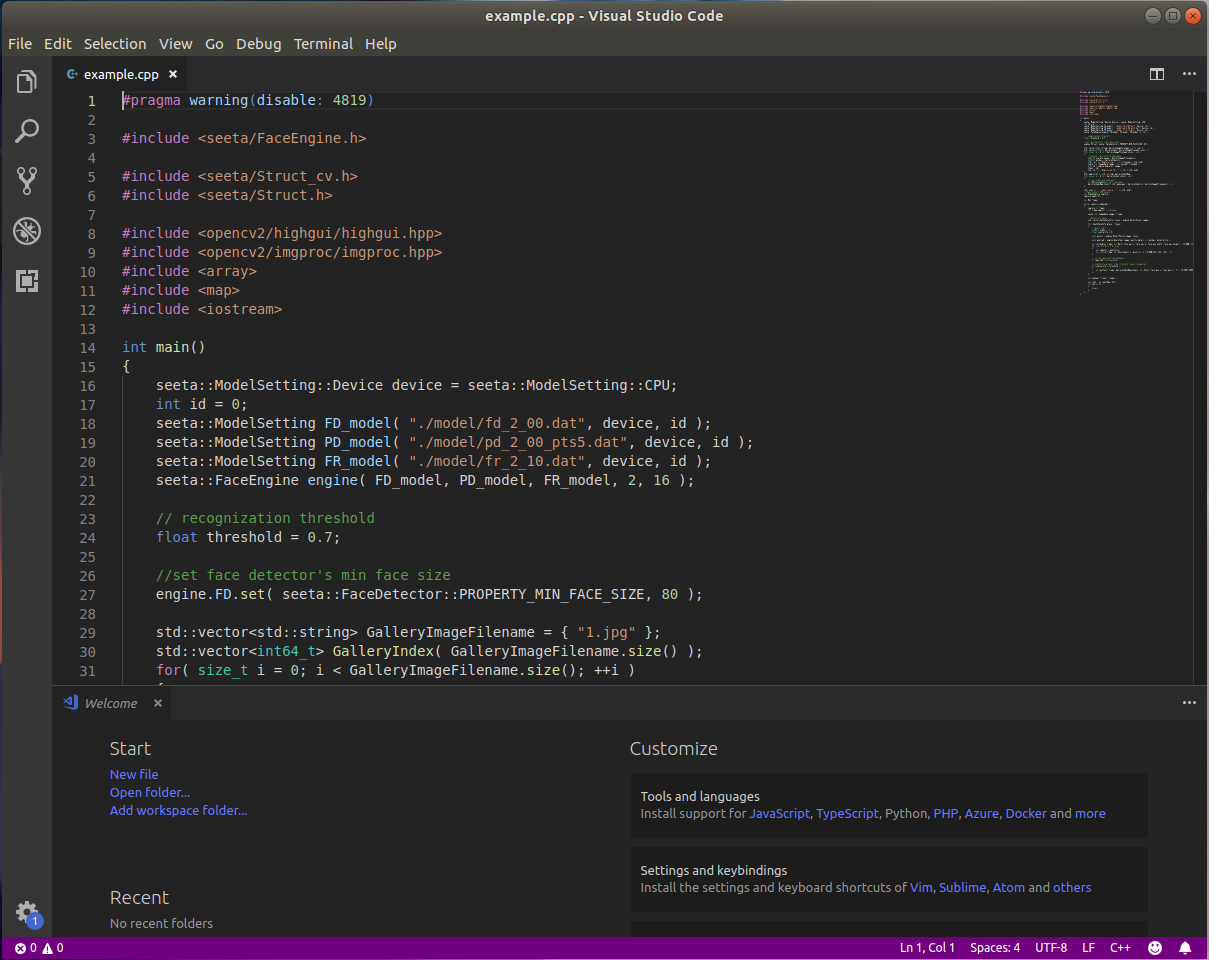Open the Source Control view icon
This screenshot has width=1209, height=960.
tap(27, 181)
